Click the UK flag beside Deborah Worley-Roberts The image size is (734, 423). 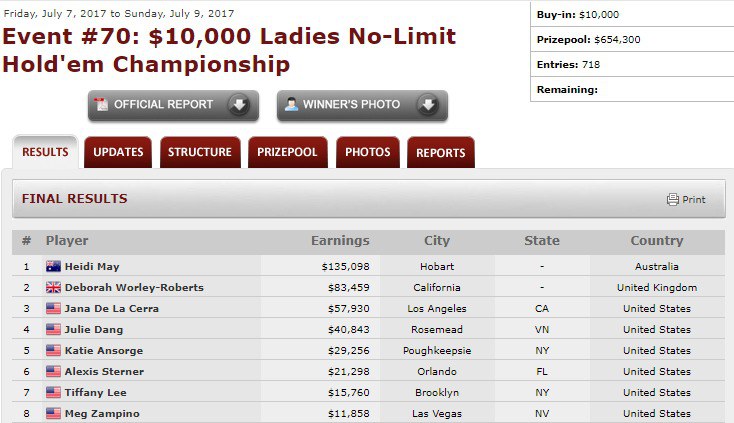[53, 287]
